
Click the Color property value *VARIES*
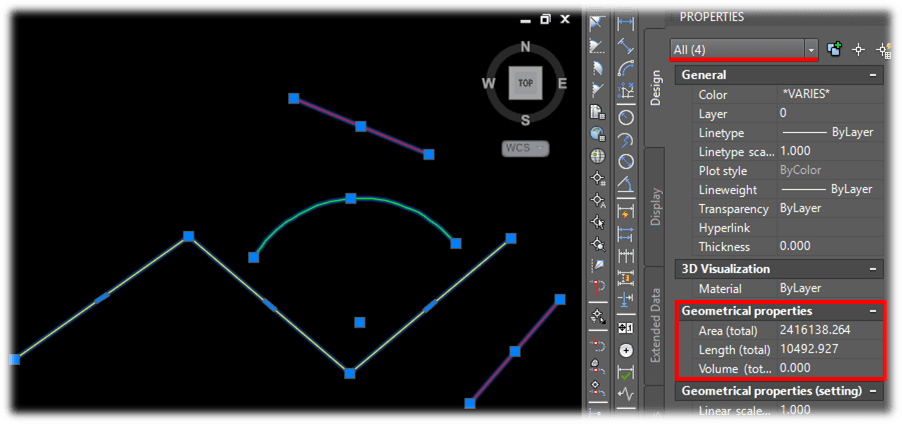(x=806, y=94)
